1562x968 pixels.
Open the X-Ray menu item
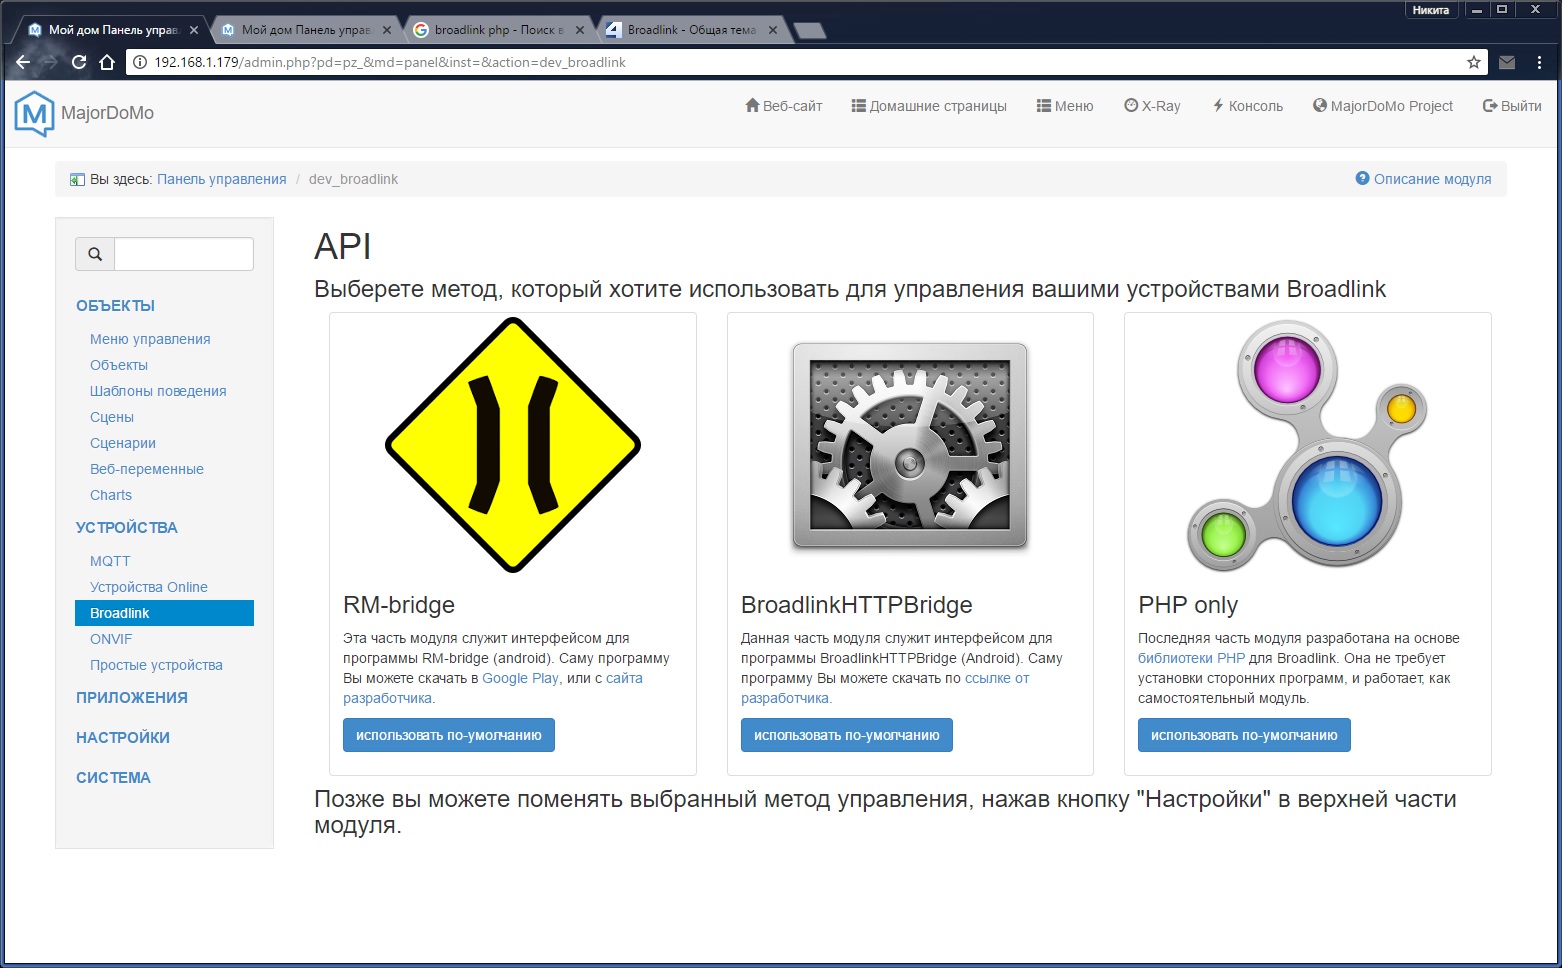pyautogui.click(x=1152, y=106)
